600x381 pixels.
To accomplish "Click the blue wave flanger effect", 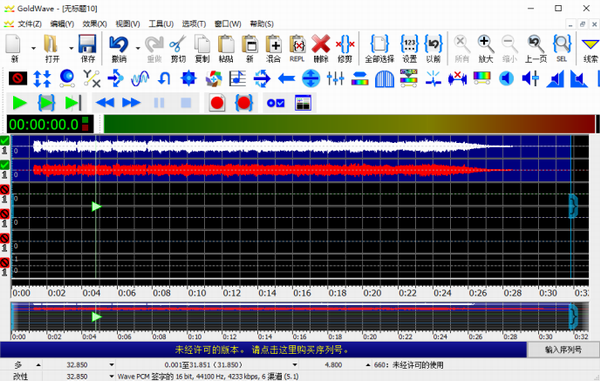I will (x=140, y=78).
